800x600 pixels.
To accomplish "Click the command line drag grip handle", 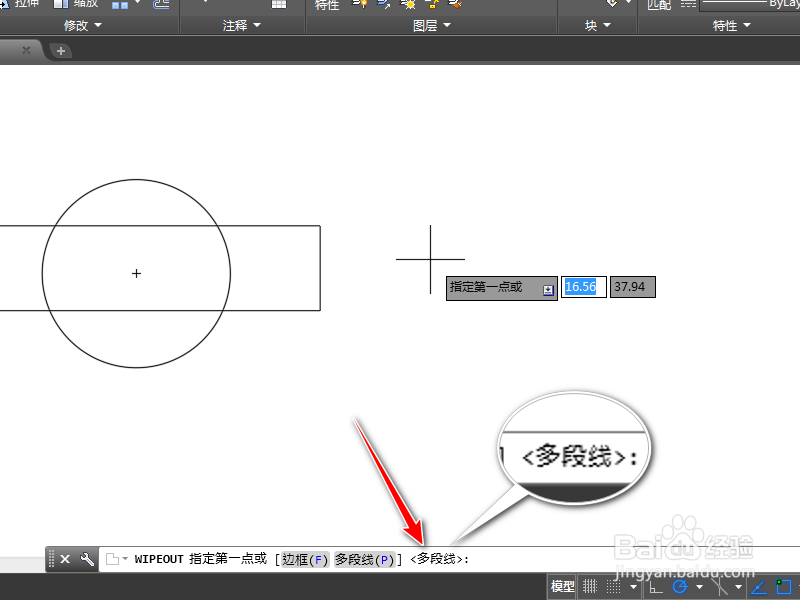I will coord(51,559).
